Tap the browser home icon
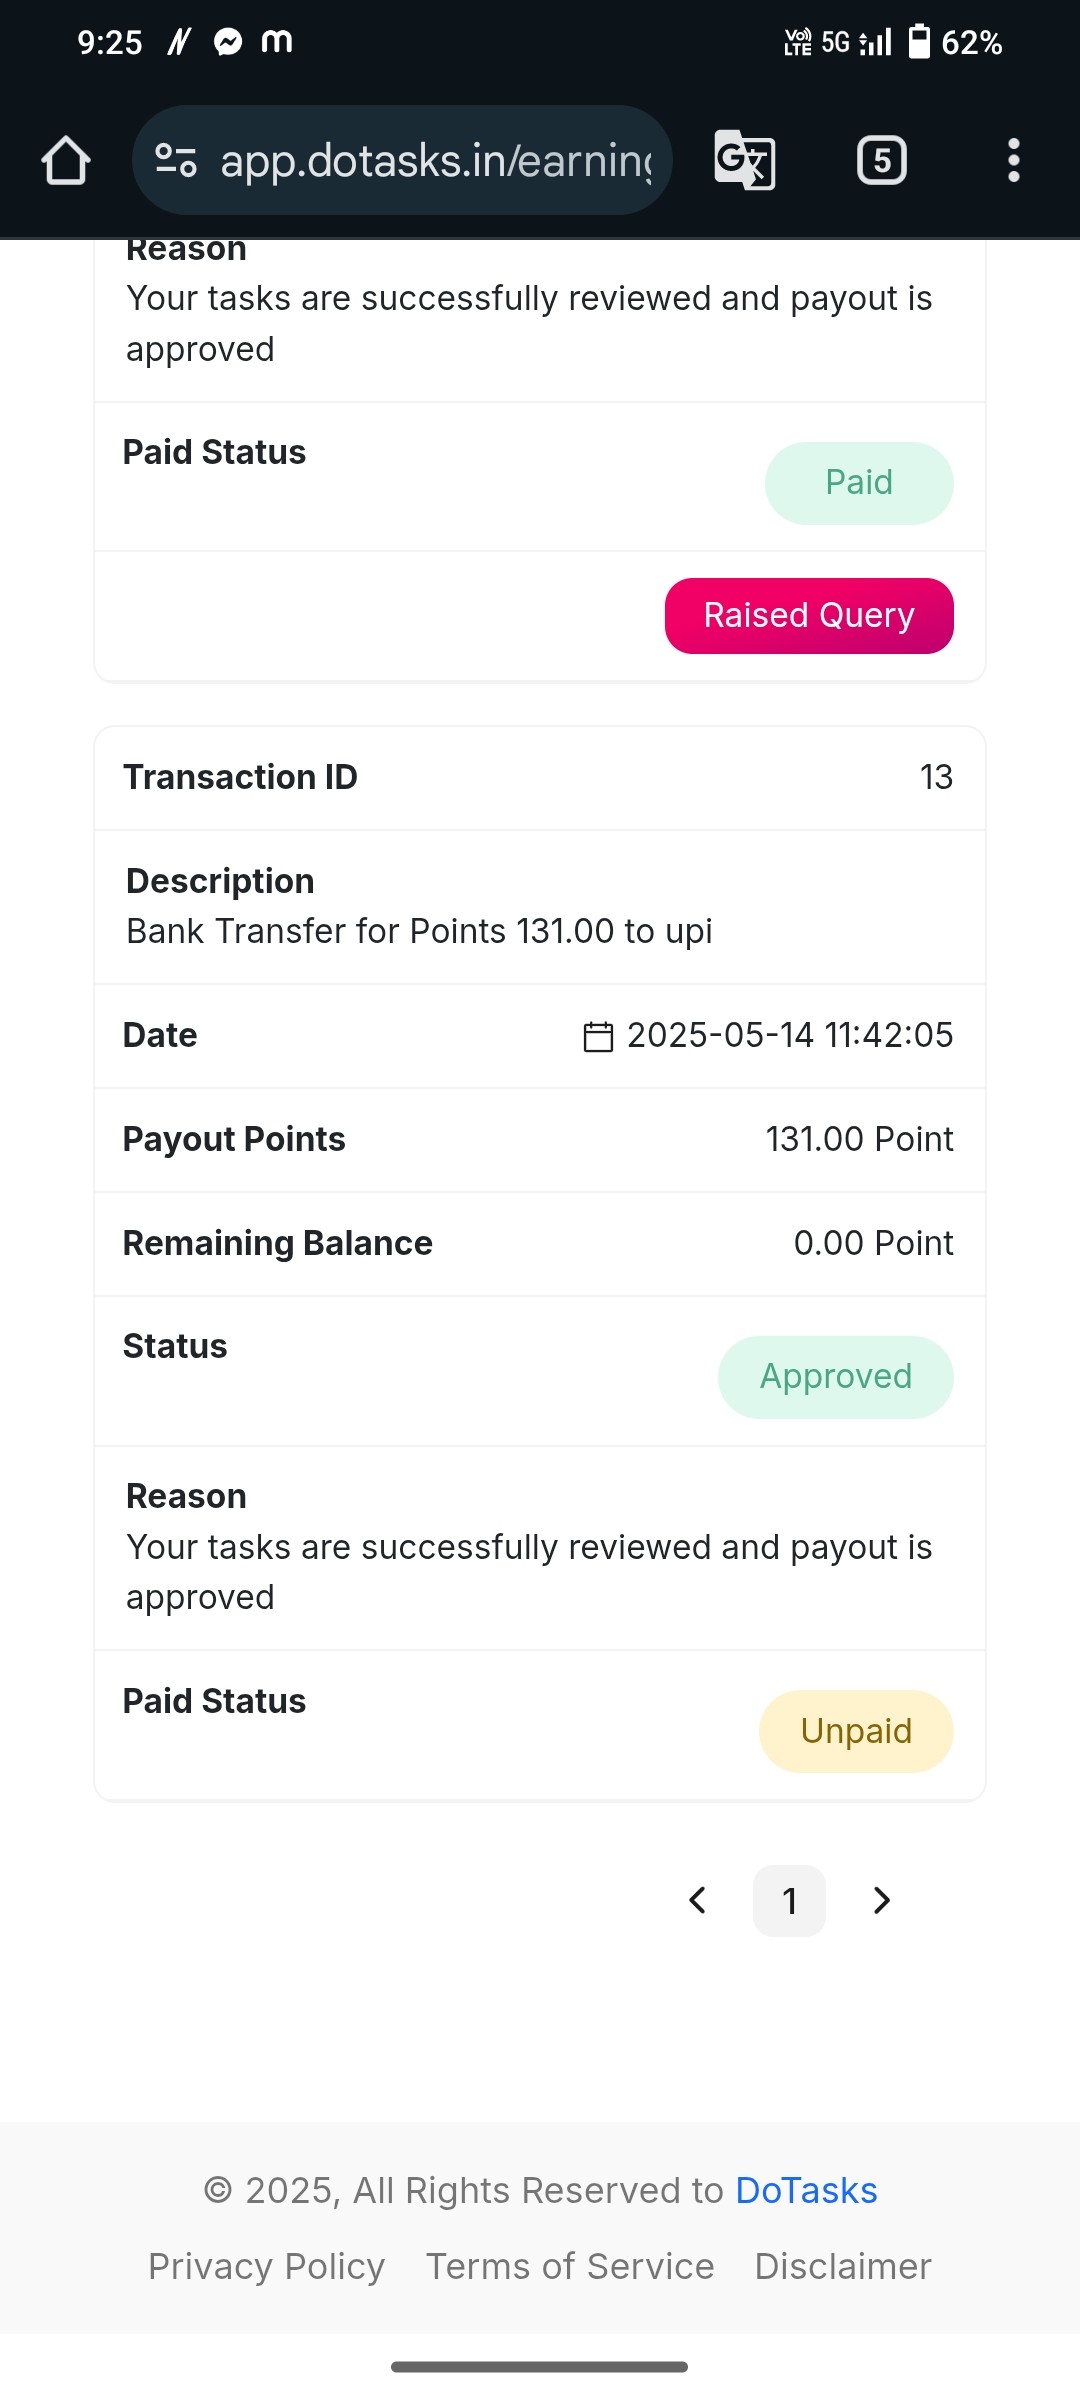 [66, 160]
